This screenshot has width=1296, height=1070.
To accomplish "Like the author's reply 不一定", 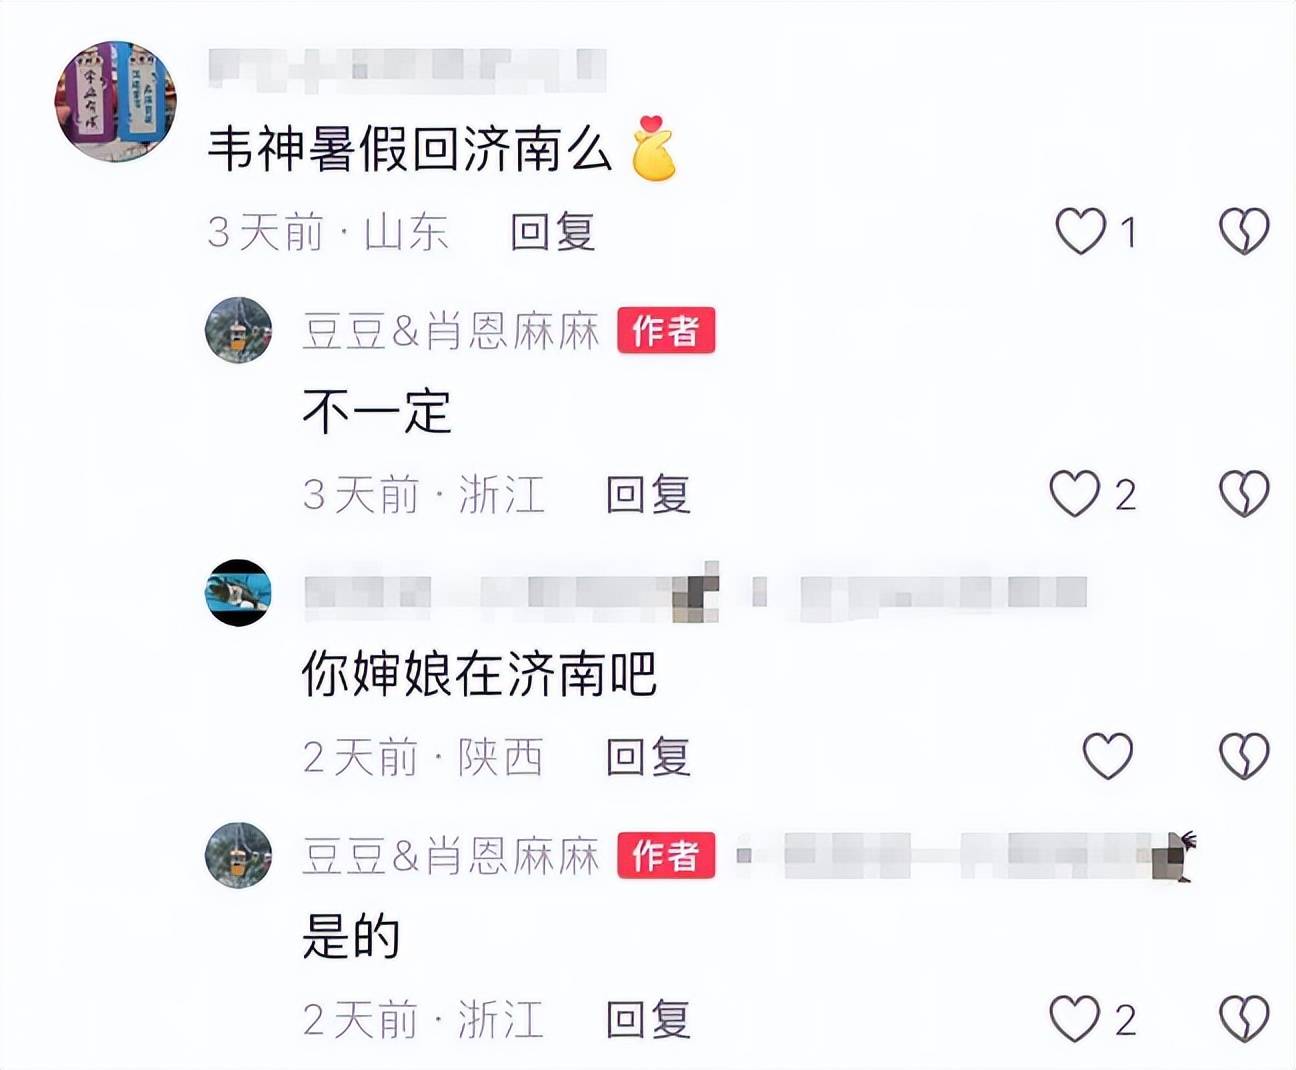I will point(1075,493).
